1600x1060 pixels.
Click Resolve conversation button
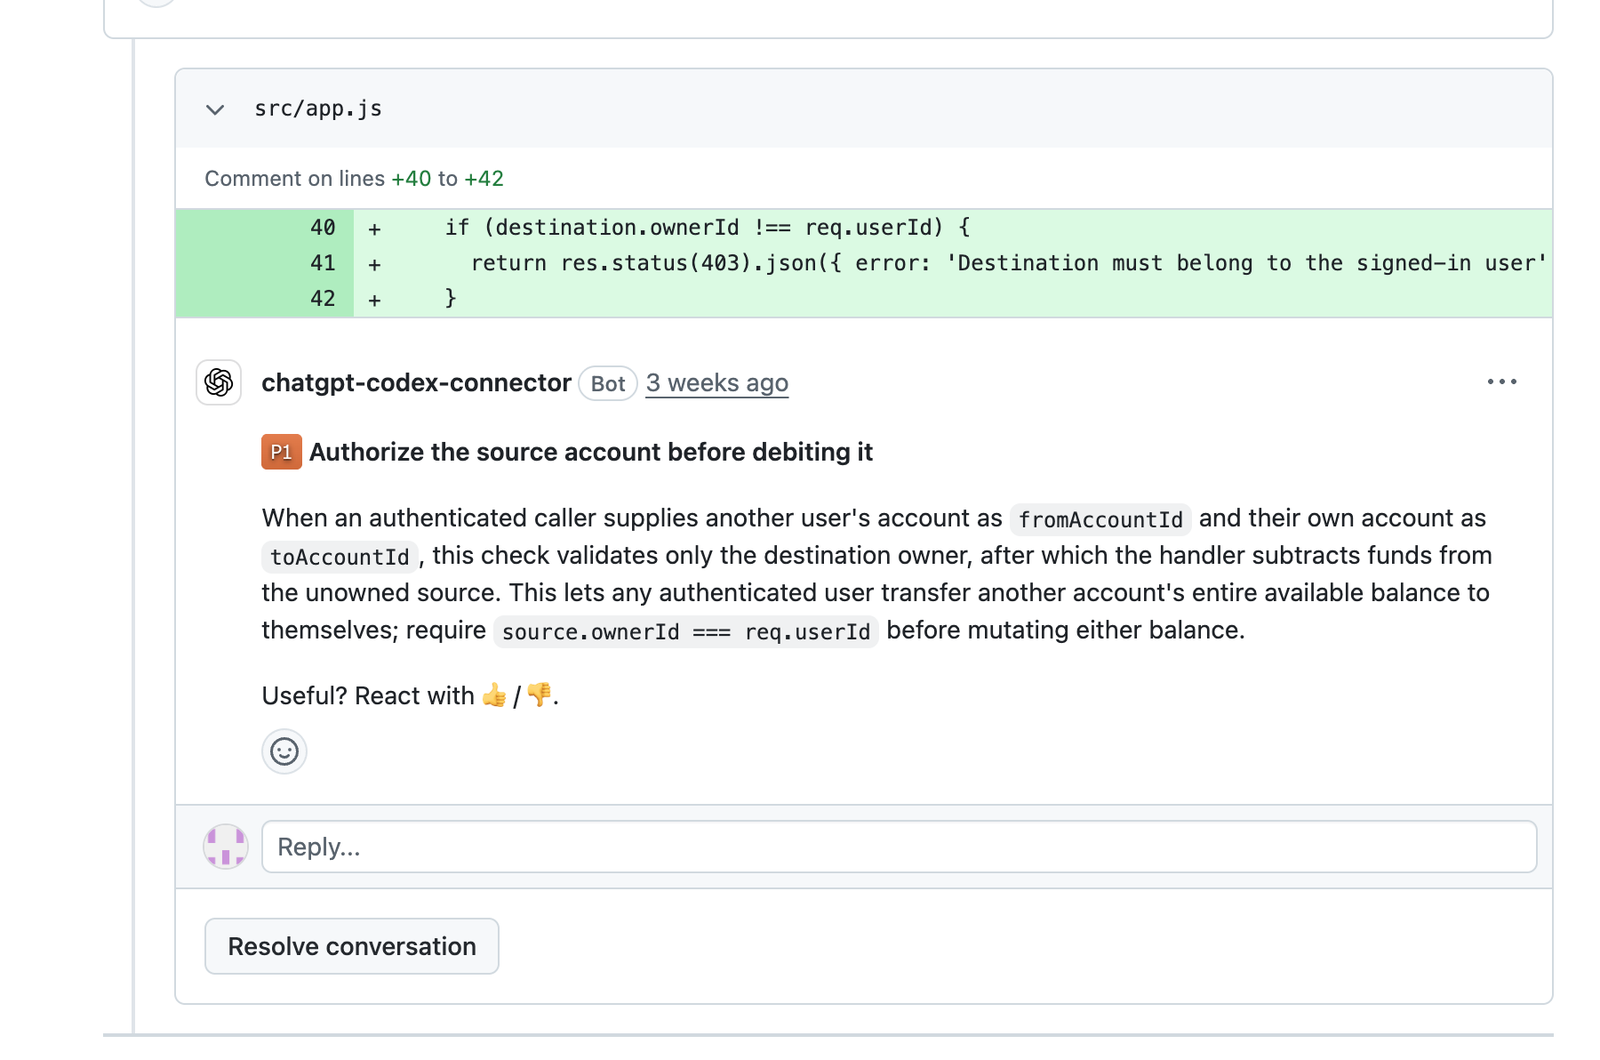click(x=352, y=946)
